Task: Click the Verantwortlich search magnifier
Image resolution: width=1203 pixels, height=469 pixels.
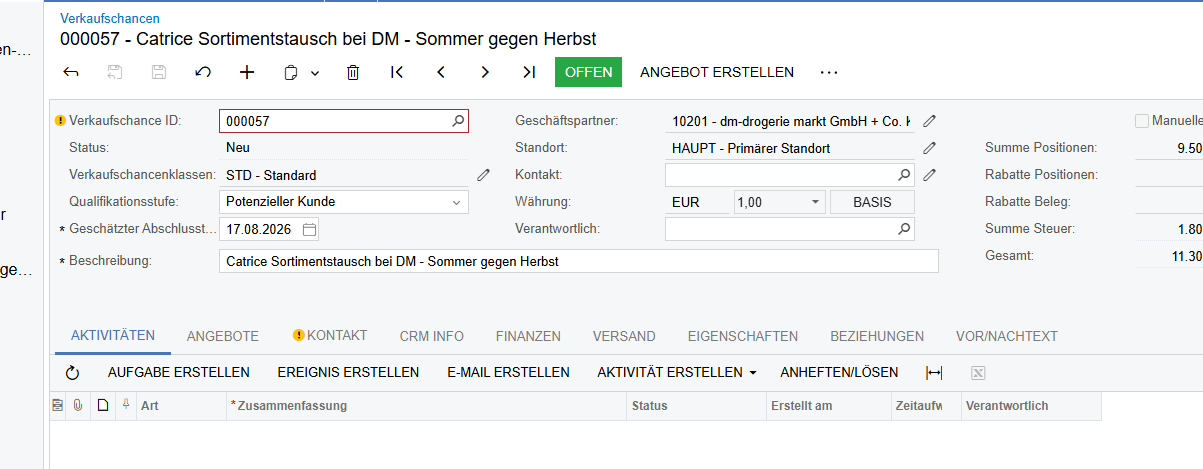Action: tap(904, 229)
